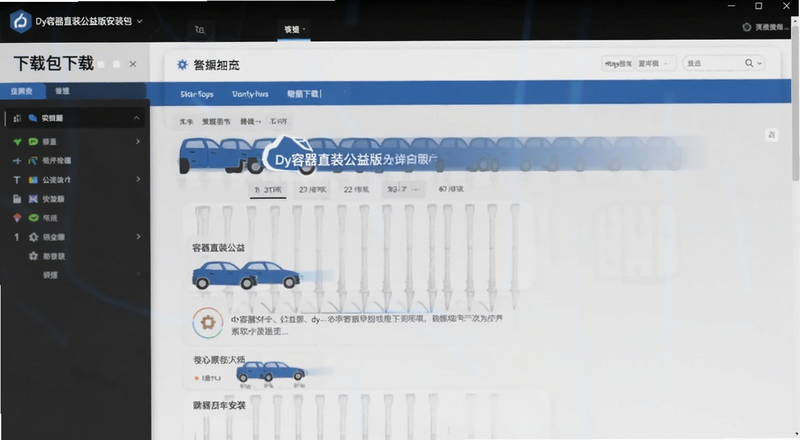Expand the sidebar row with green checkmark
Screen dimensions: 800x440
click(138, 141)
